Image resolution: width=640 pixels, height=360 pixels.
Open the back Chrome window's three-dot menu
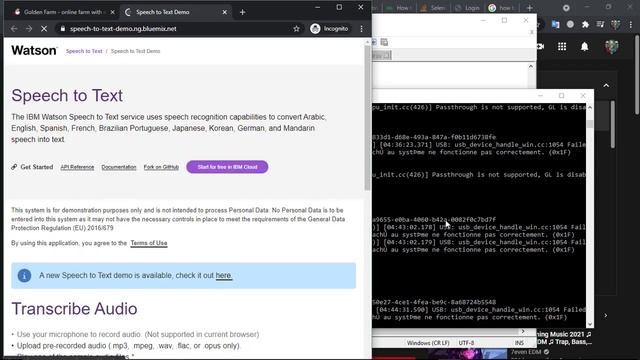pos(631,24)
